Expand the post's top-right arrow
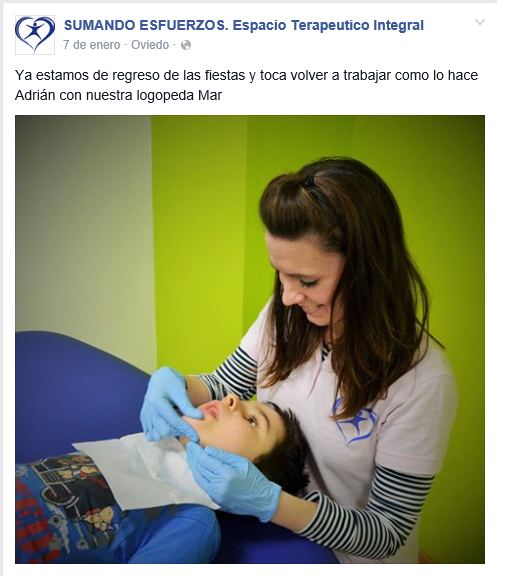Image resolution: width=505 pixels, height=576 pixels. click(480, 22)
